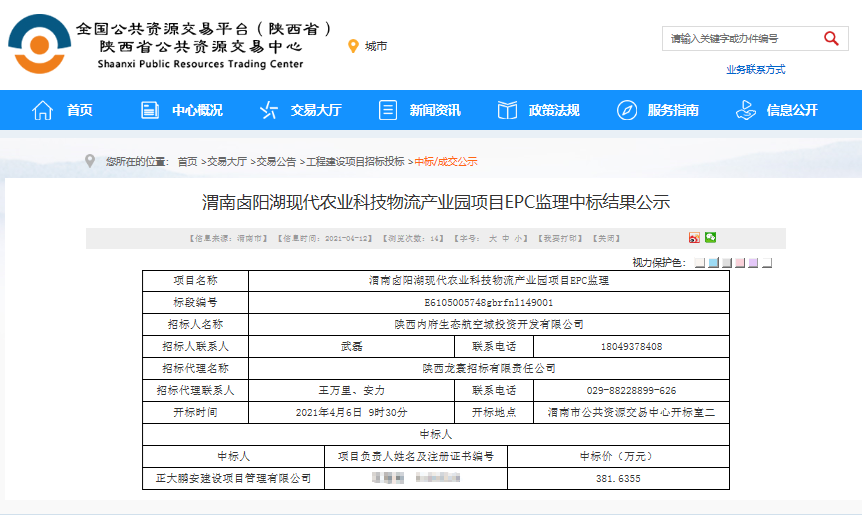Select the pink eye-protection color swatch
The width and height of the screenshot is (862, 515).
[740, 263]
